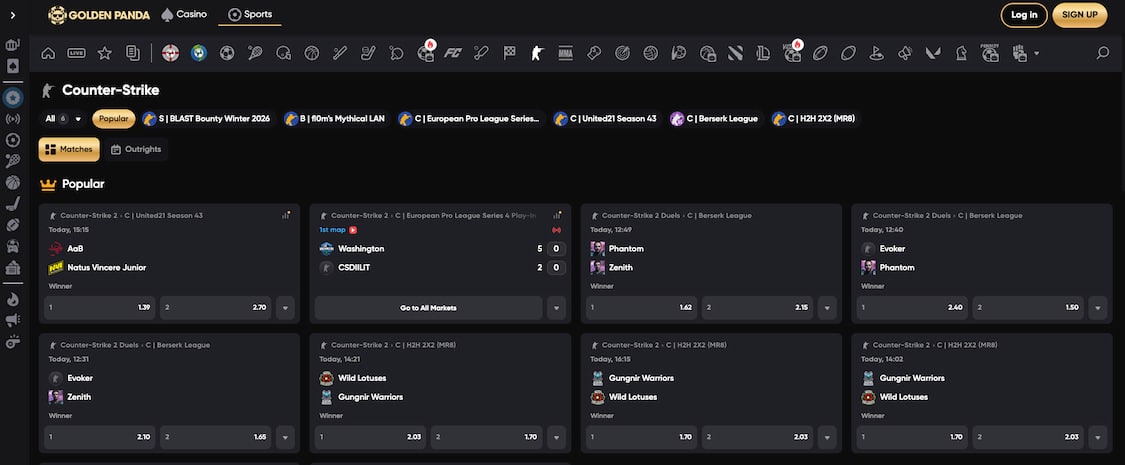
Task: Filter by H2H 2X2 (MR8) chip
Action: 816,119
